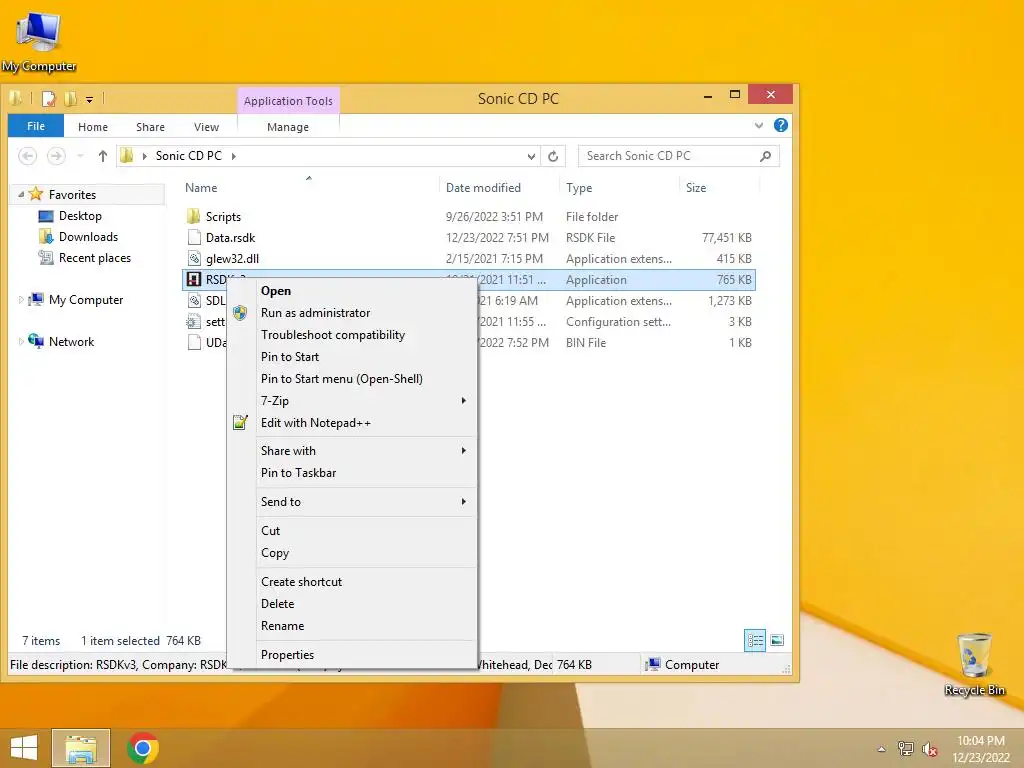This screenshot has width=1024, height=768.
Task: Go up one folder level arrow
Action: [103, 155]
